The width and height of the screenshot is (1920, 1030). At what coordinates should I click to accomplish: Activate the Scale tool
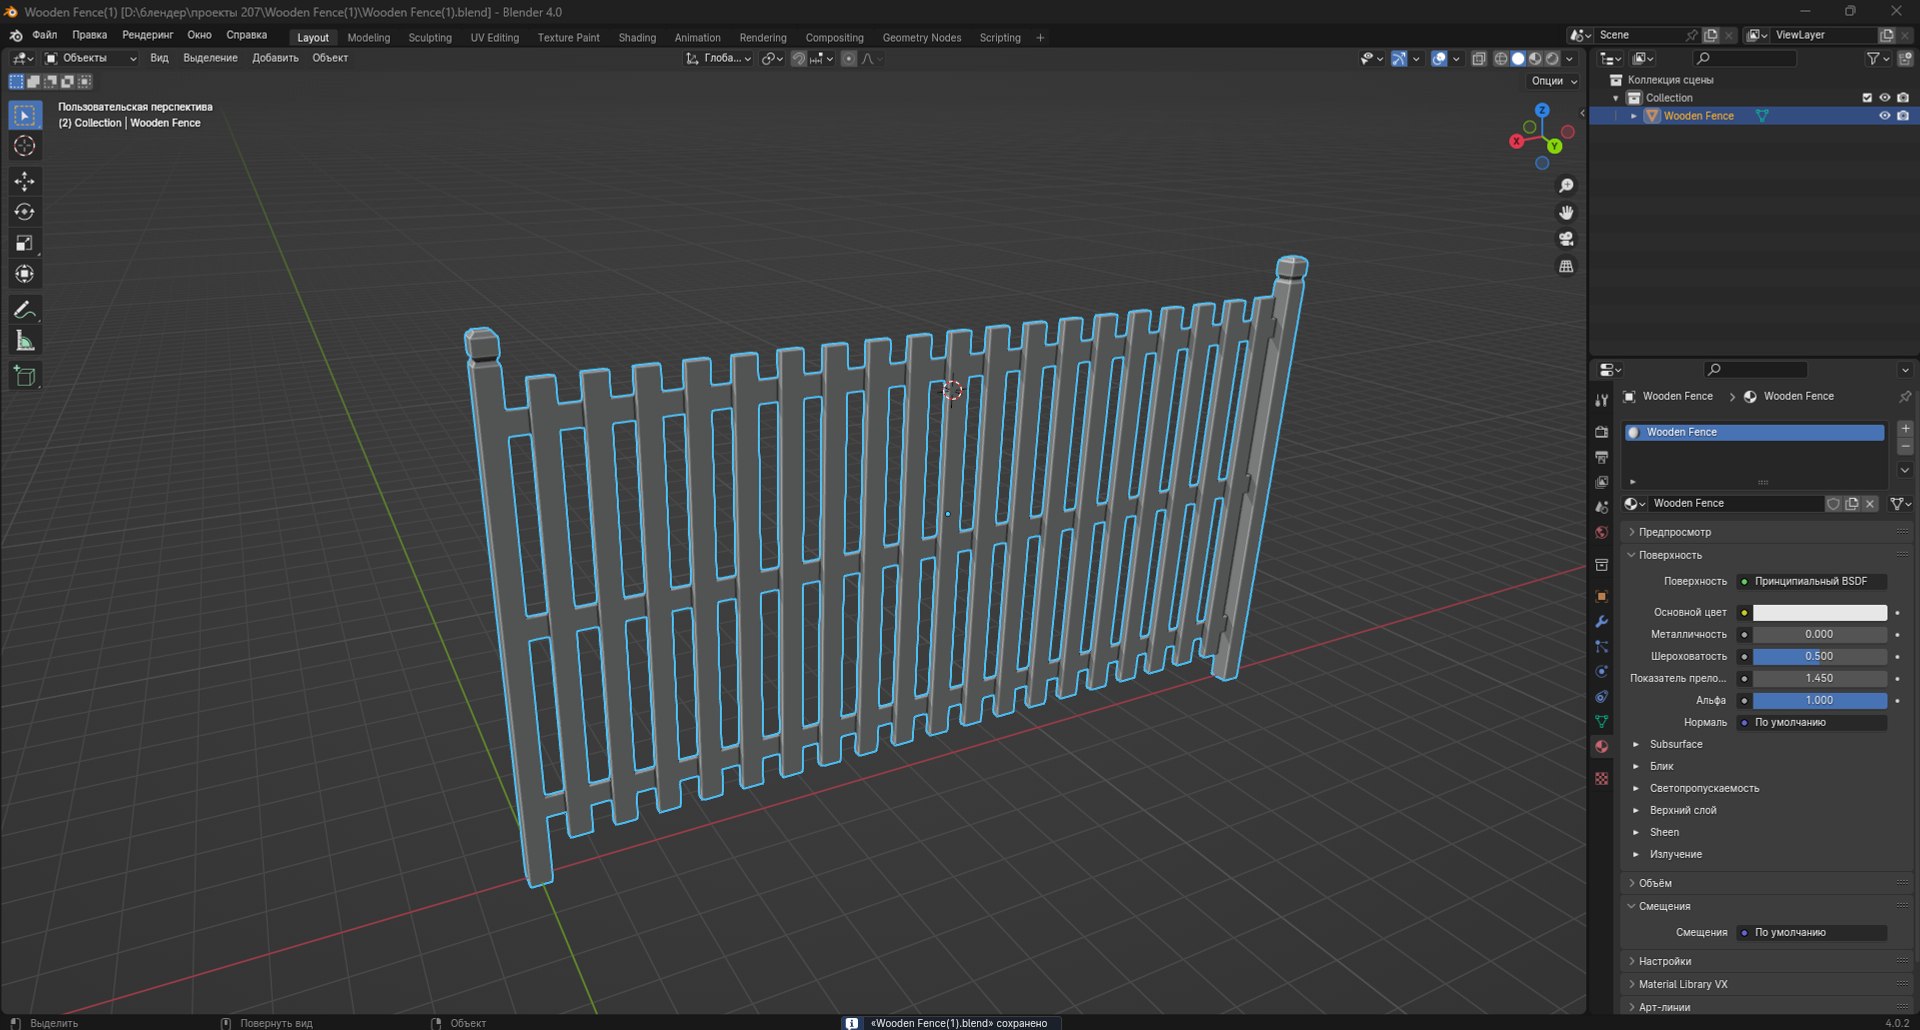click(x=25, y=243)
